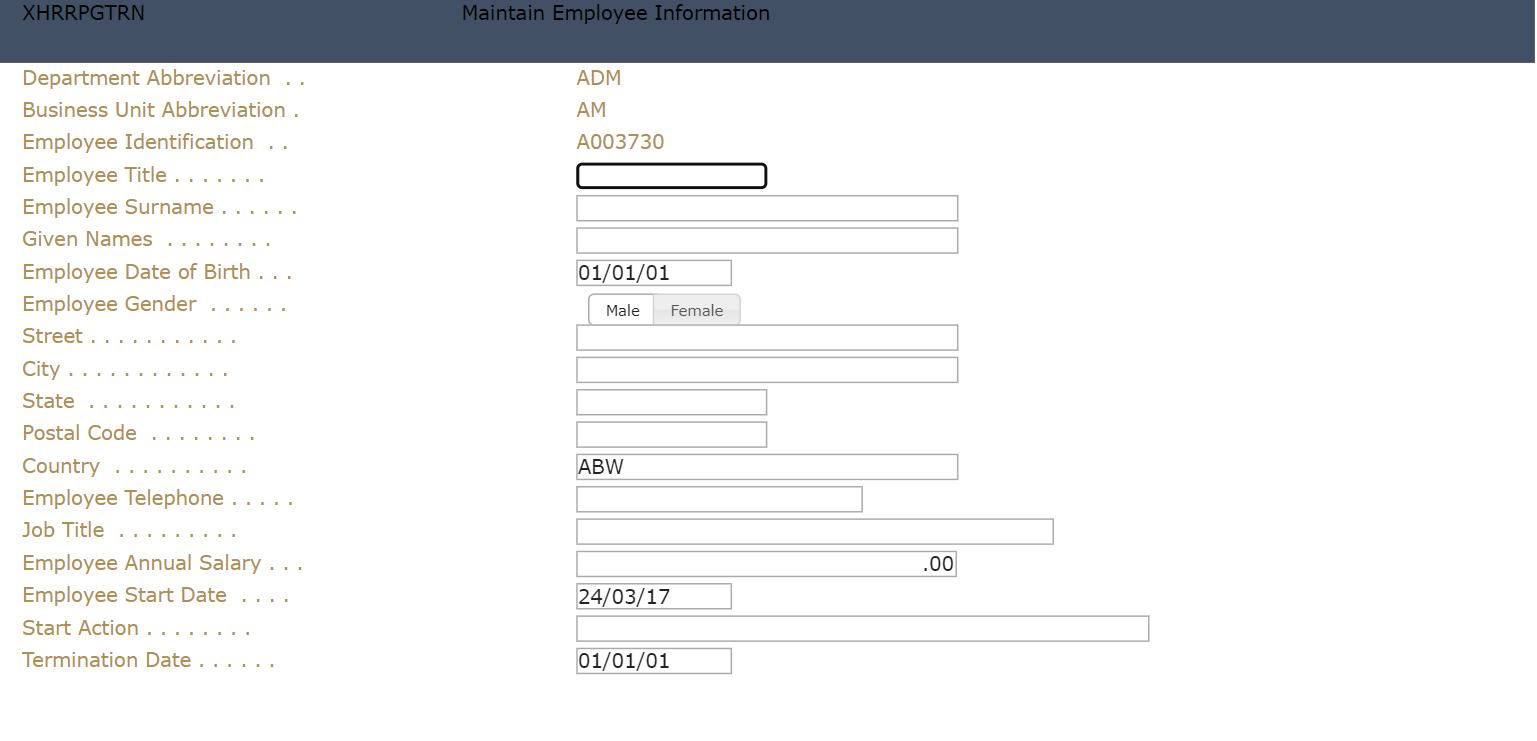Image resolution: width=1537 pixels, height=741 pixels.
Task: Click the Employee Identification value A003730
Action: tap(620, 142)
